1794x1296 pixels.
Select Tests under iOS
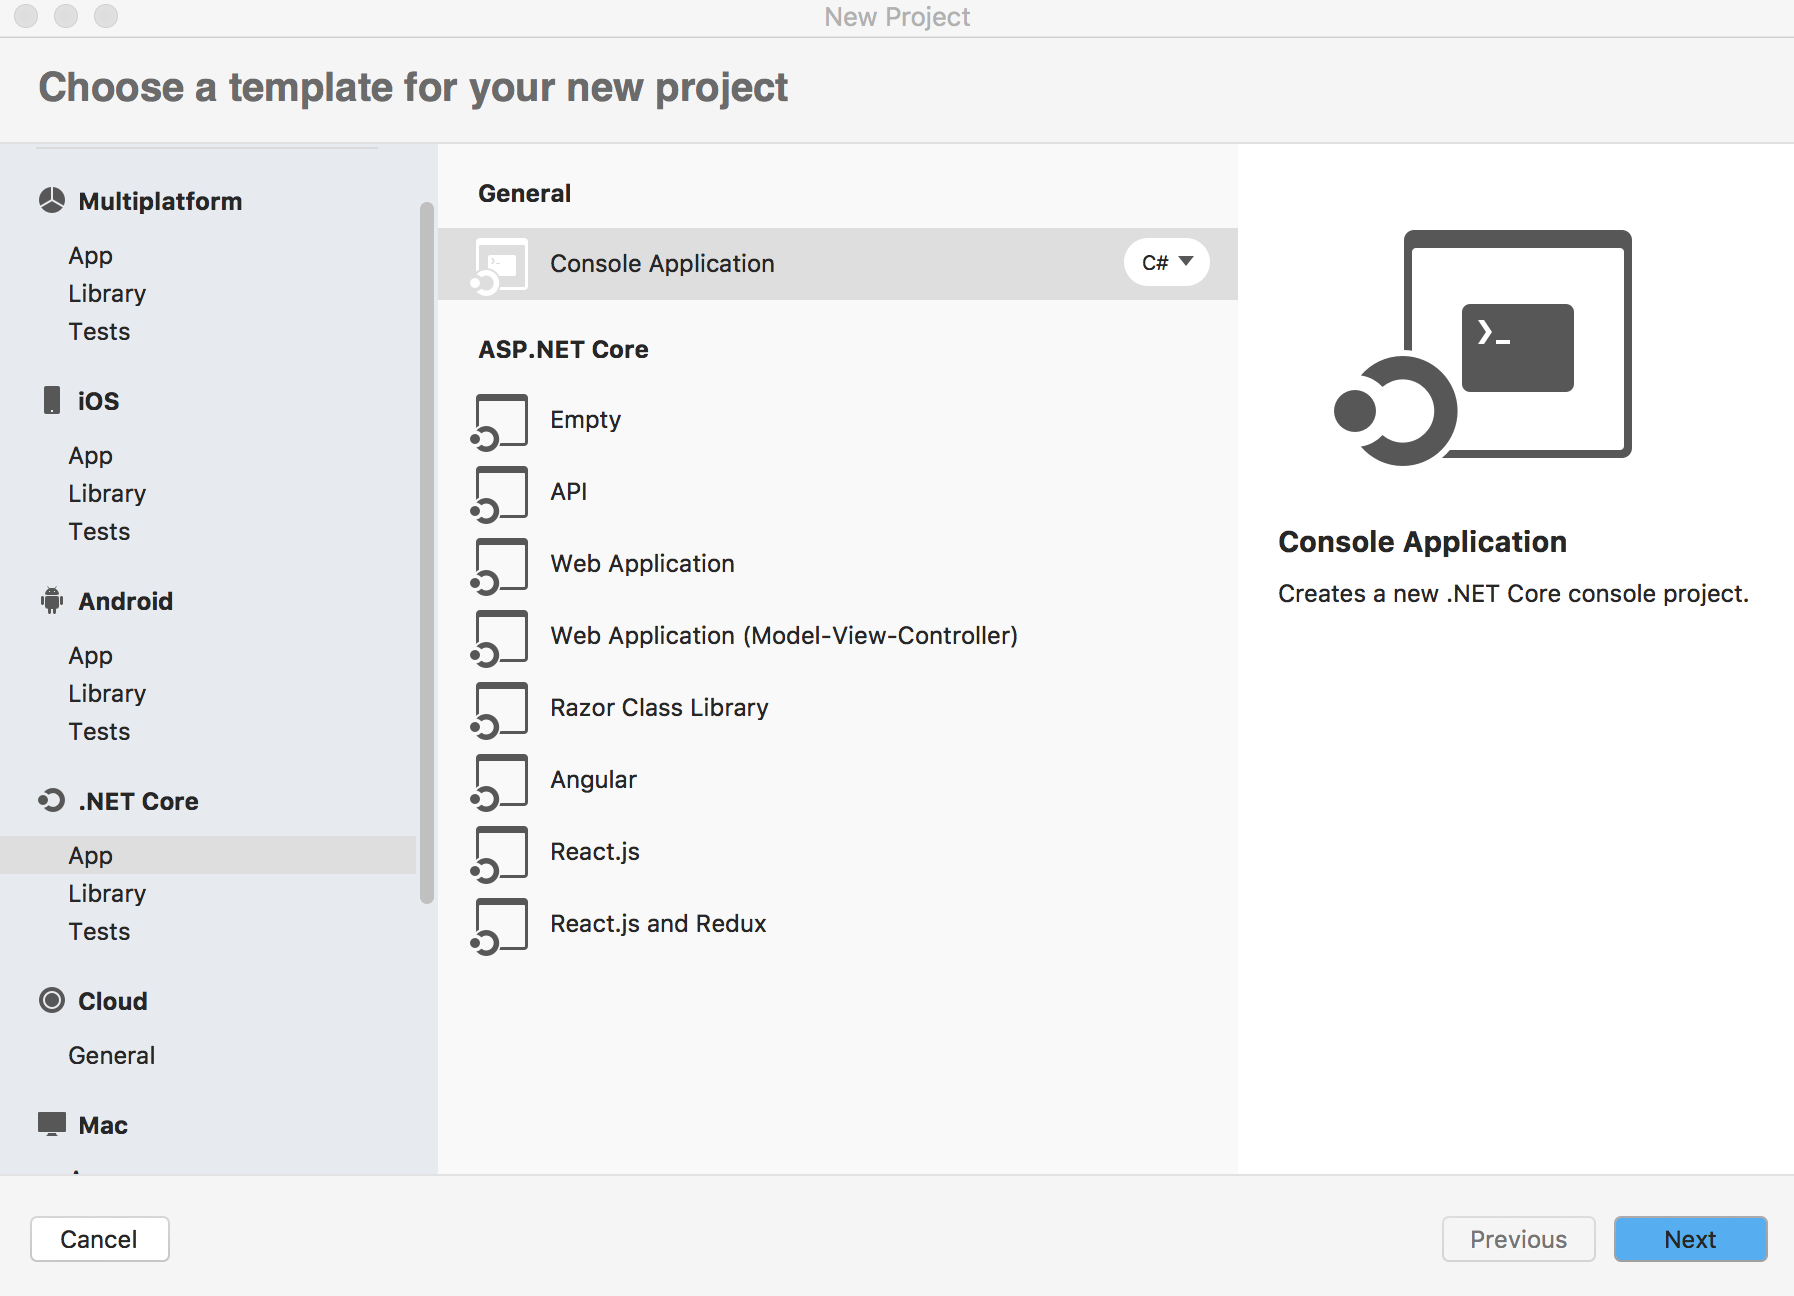pyautogui.click(x=99, y=531)
